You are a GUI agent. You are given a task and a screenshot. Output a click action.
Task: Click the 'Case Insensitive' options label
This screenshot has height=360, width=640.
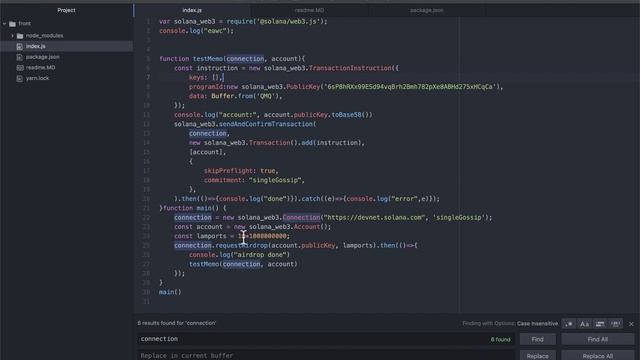(x=537, y=324)
